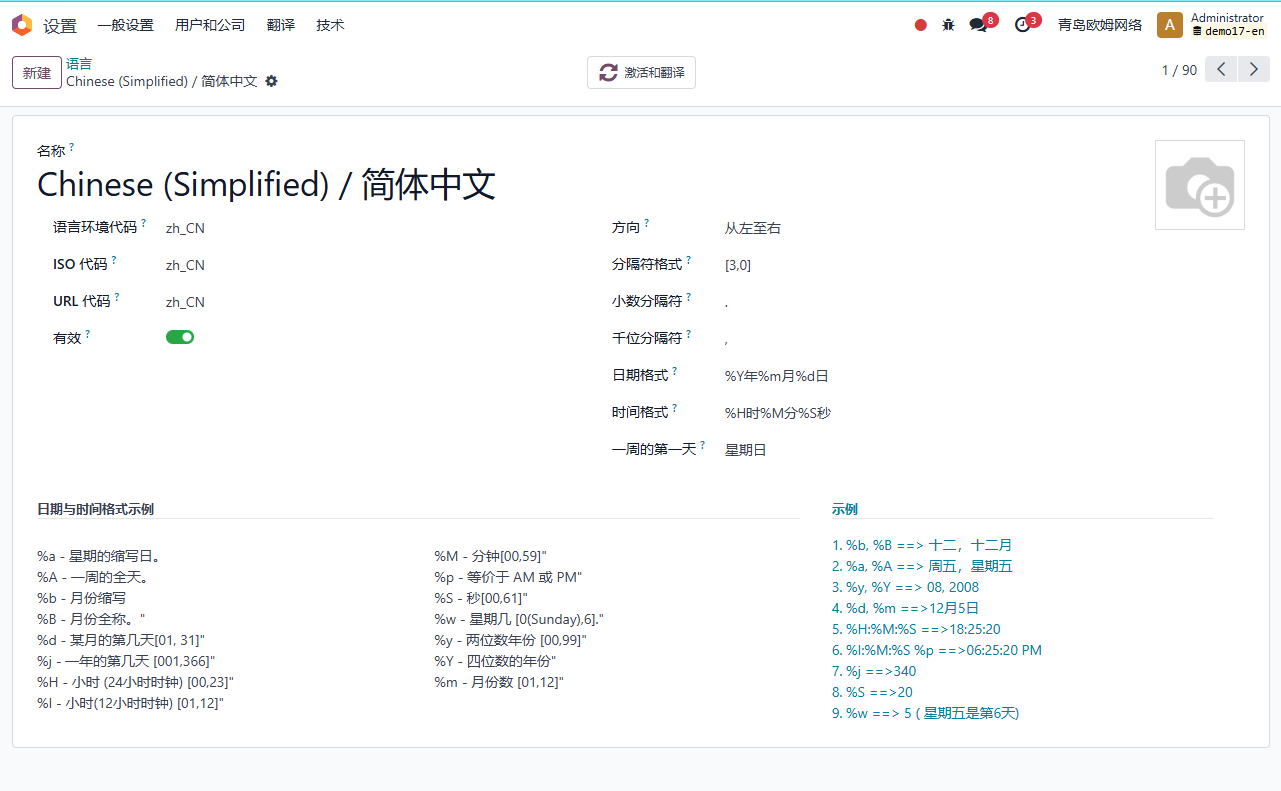Click the 激活和翻译 button
Viewport: 1281px width, 791px height.
pyautogui.click(x=641, y=73)
